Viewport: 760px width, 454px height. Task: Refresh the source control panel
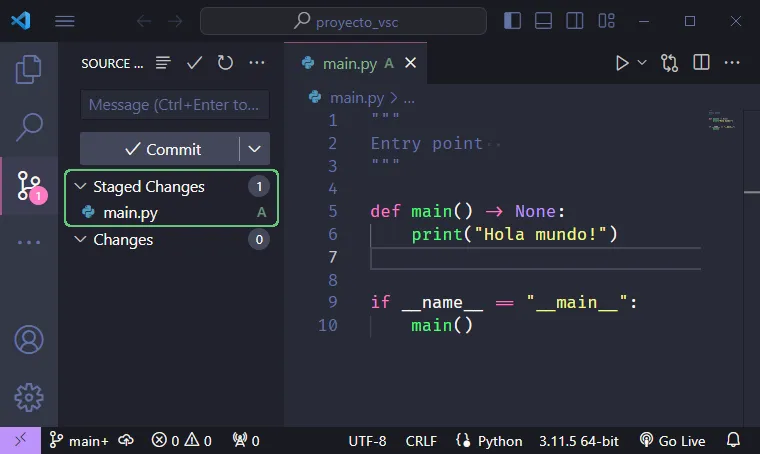point(225,63)
